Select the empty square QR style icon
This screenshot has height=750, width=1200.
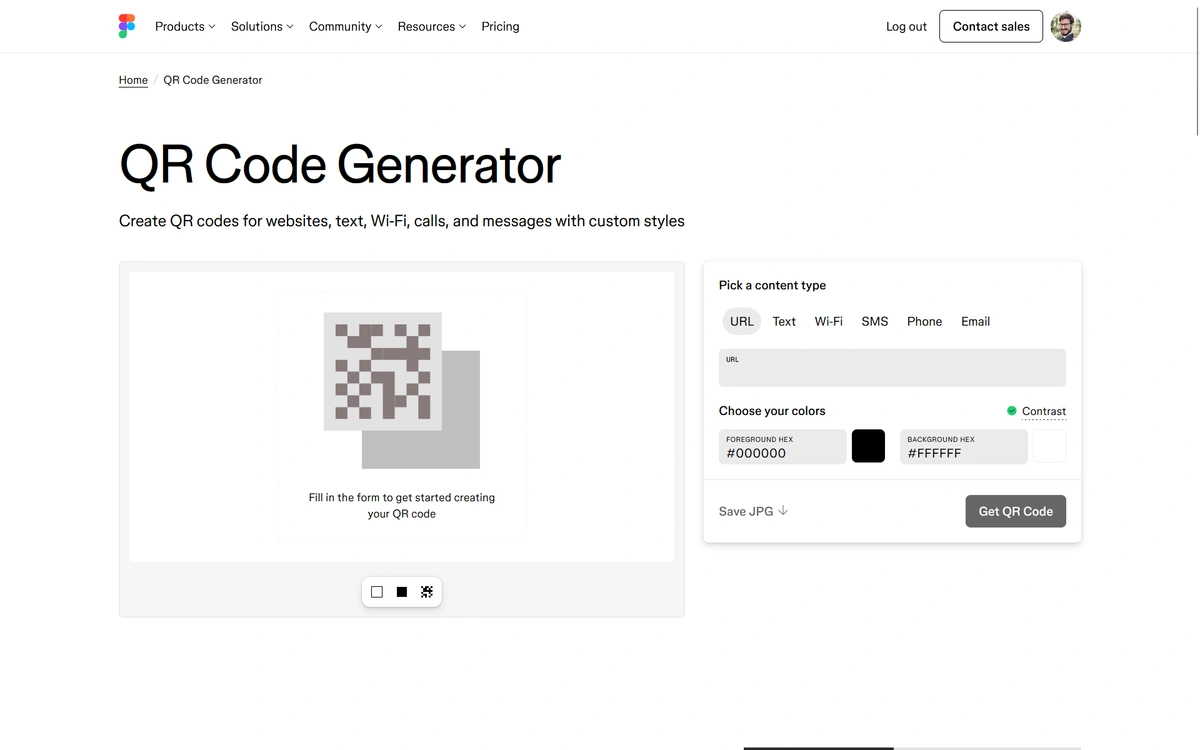[377, 592]
